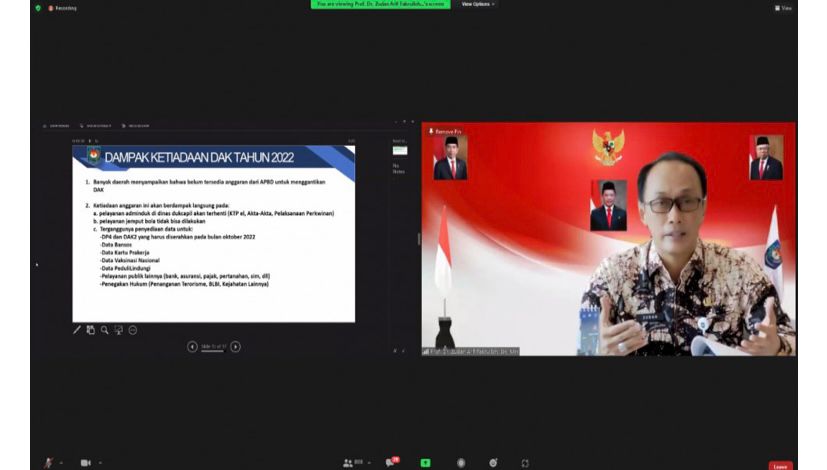Click the video camera icon
This screenshot has width=827, height=470.
[85, 463]
